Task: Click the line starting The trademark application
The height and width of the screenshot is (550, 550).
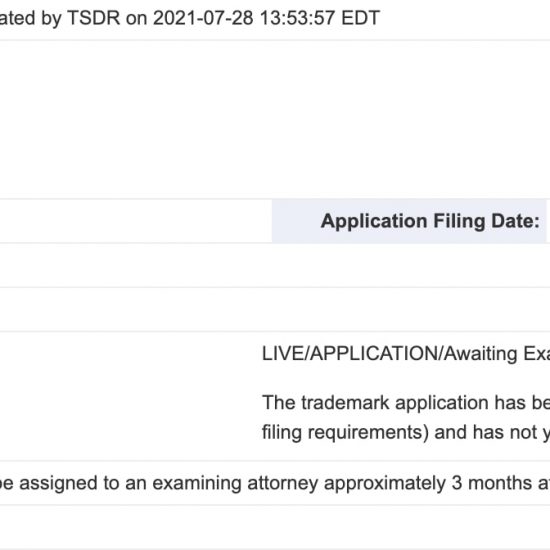Action: 406,402
